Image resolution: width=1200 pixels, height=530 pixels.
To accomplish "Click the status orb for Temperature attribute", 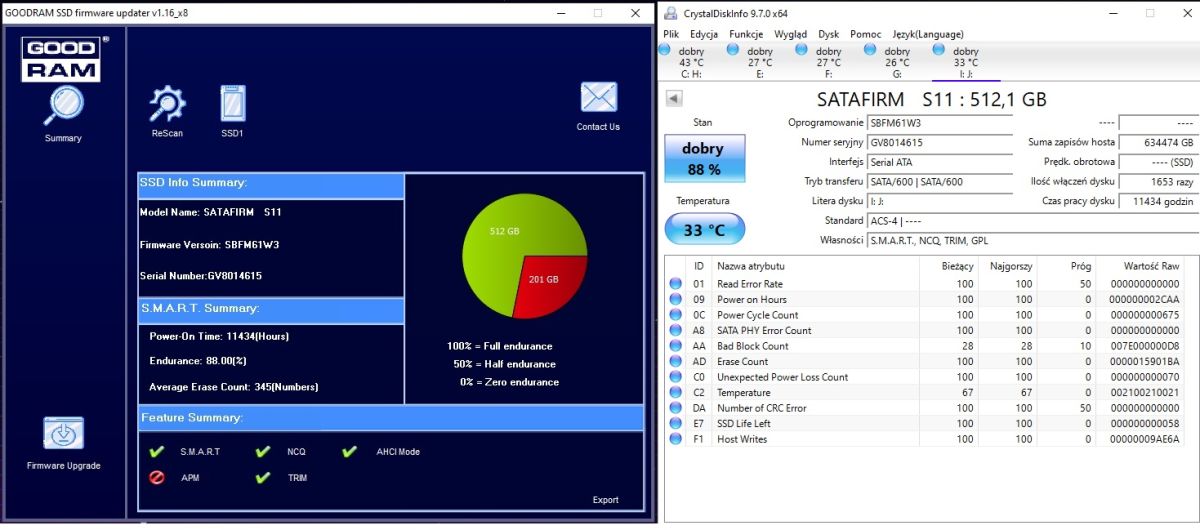I will (676, 392).
